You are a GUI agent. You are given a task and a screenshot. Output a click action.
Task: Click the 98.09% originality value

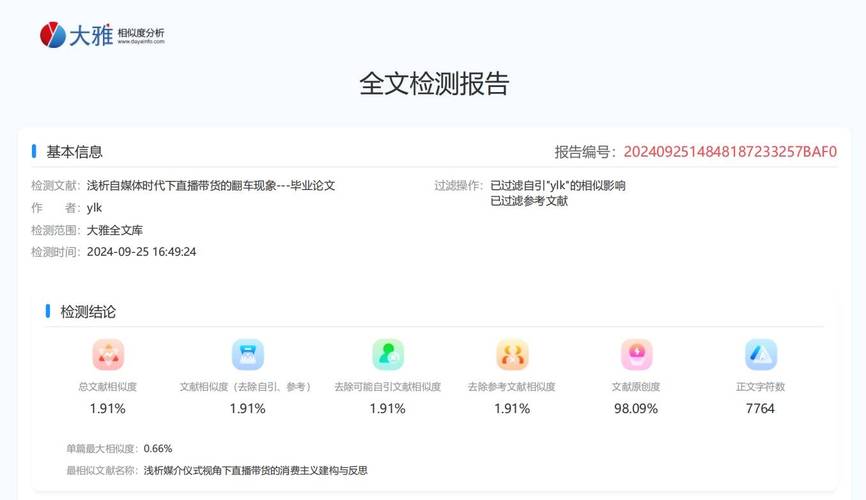(x=636, y=408)
